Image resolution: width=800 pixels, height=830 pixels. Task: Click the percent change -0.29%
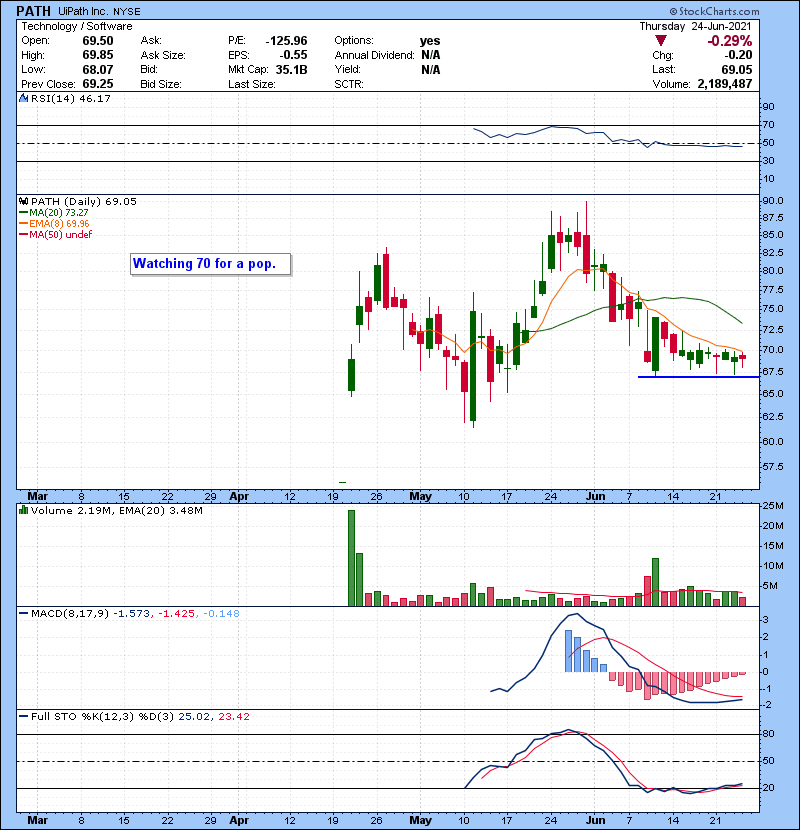click(x=730, y=41)
